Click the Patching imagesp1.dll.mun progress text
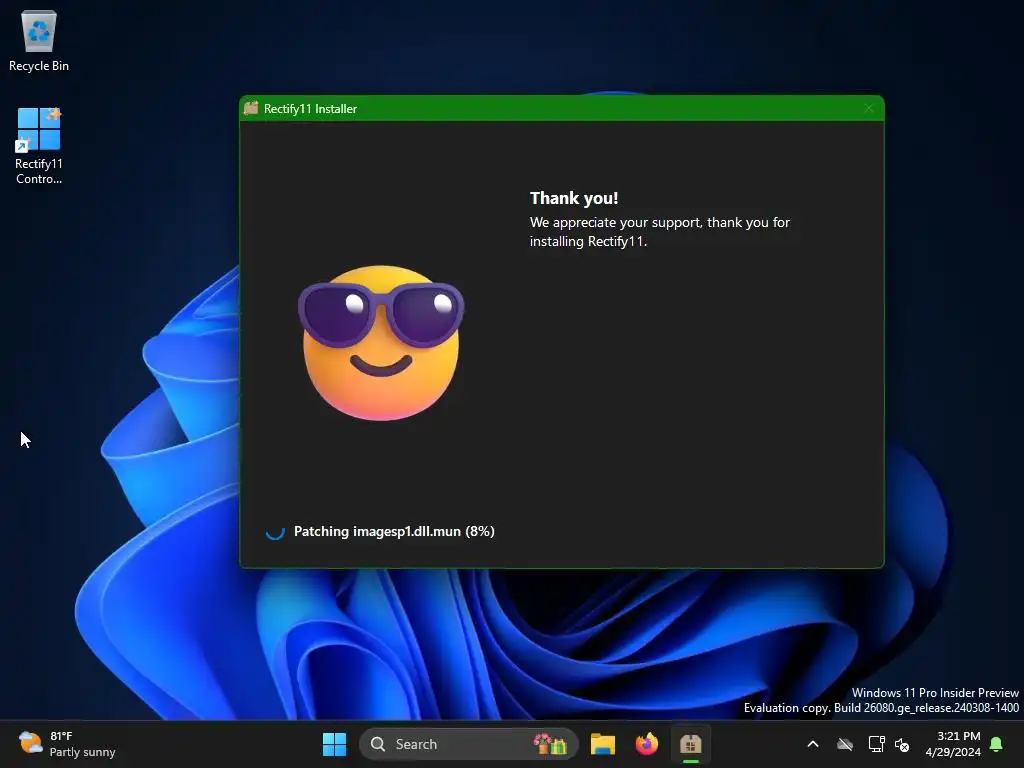Screen dimensions: 1024x768 [394, 532]
